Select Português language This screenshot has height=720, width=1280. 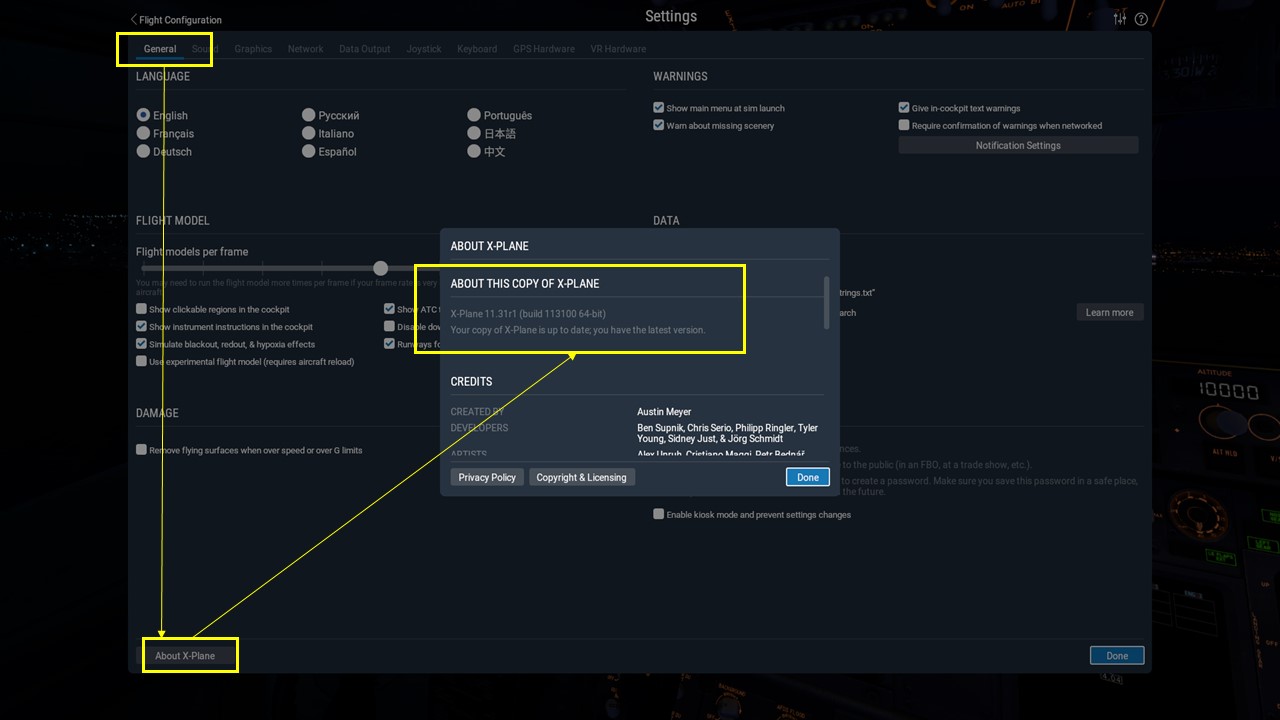[x=474, y=115]
